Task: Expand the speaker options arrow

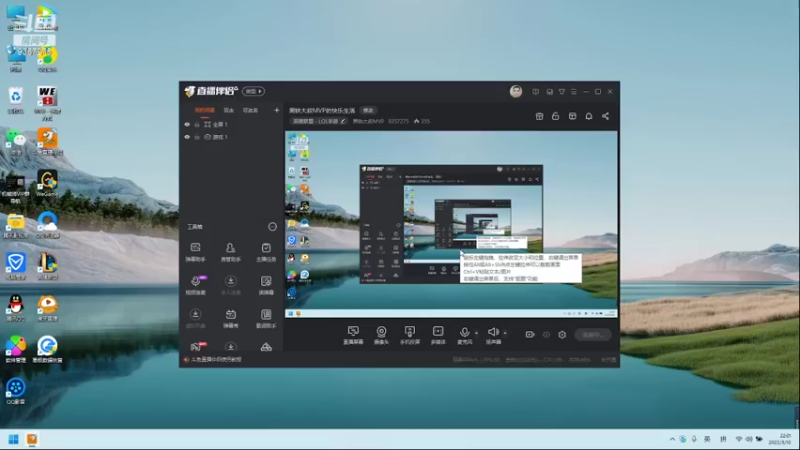Action: pos(505,333)
